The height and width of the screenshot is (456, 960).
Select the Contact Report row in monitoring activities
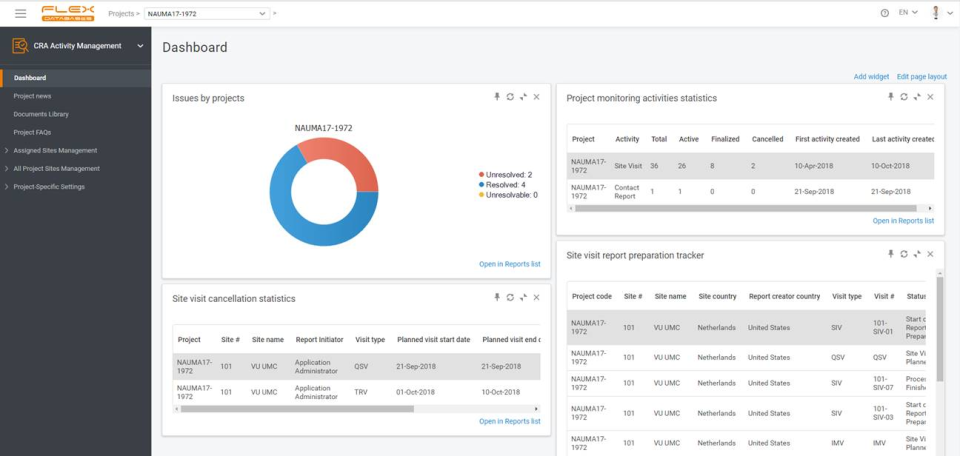pos(751,192)
